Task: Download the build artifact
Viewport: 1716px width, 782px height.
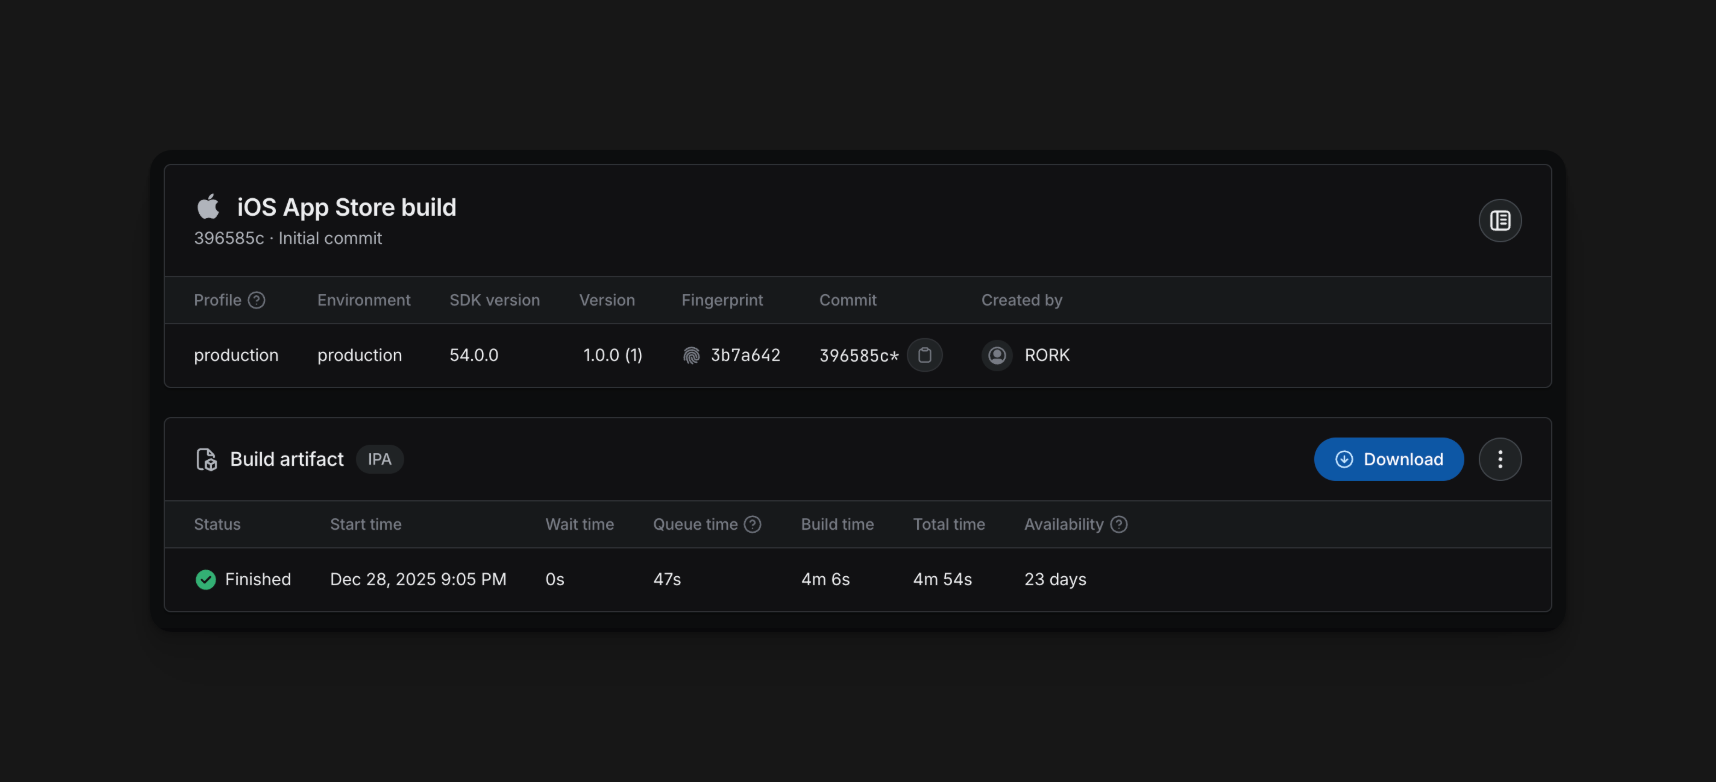Action: tap(1389, 459)
